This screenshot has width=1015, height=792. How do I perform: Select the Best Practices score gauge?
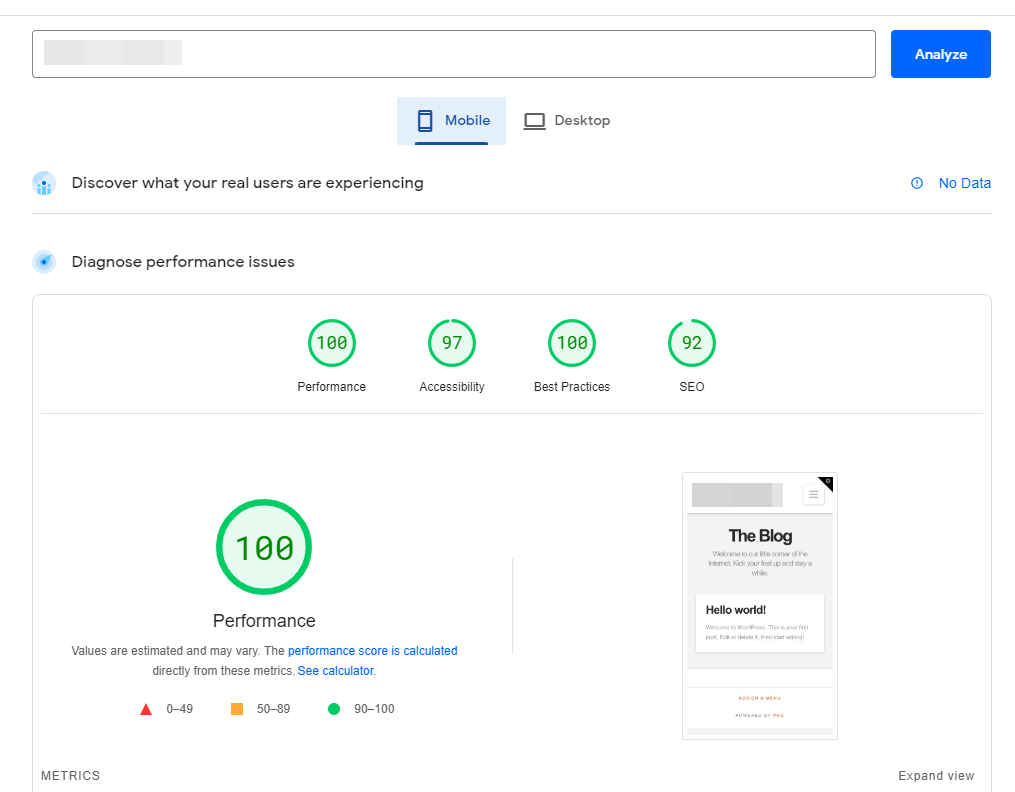click(571, 344)
